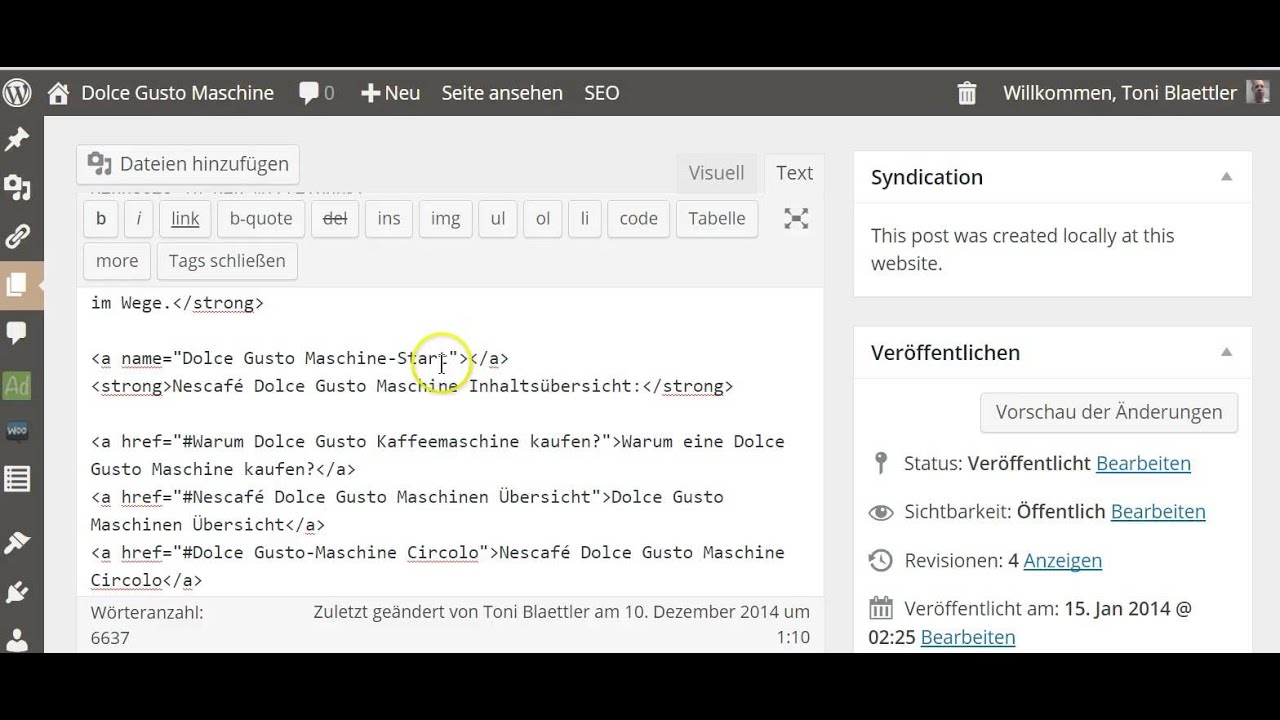
Task: Click the revisions history clock icon
Action: [881, 560]
